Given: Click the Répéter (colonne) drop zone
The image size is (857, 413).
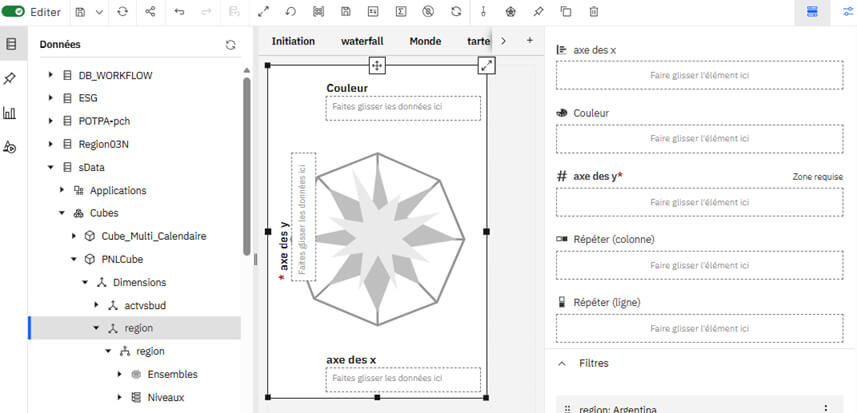Looking at the screenshot, I should point(700,266).
